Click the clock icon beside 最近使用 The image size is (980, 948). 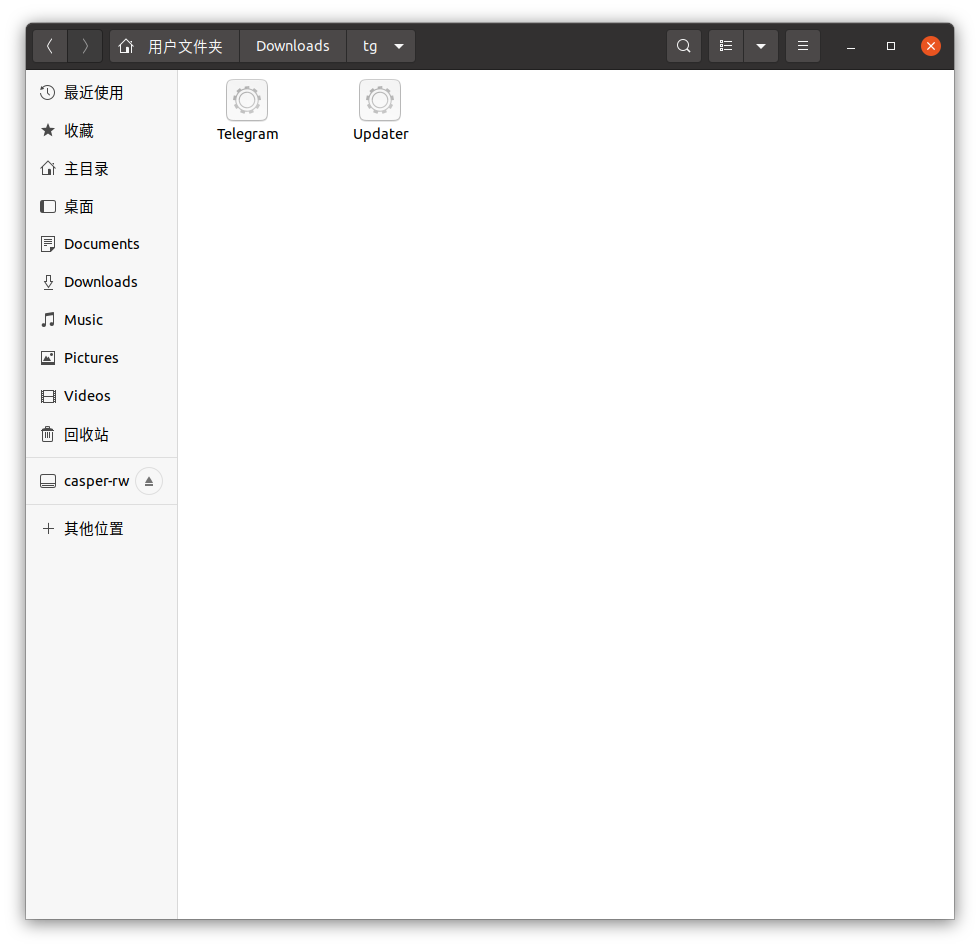click(x=48, y=93)
